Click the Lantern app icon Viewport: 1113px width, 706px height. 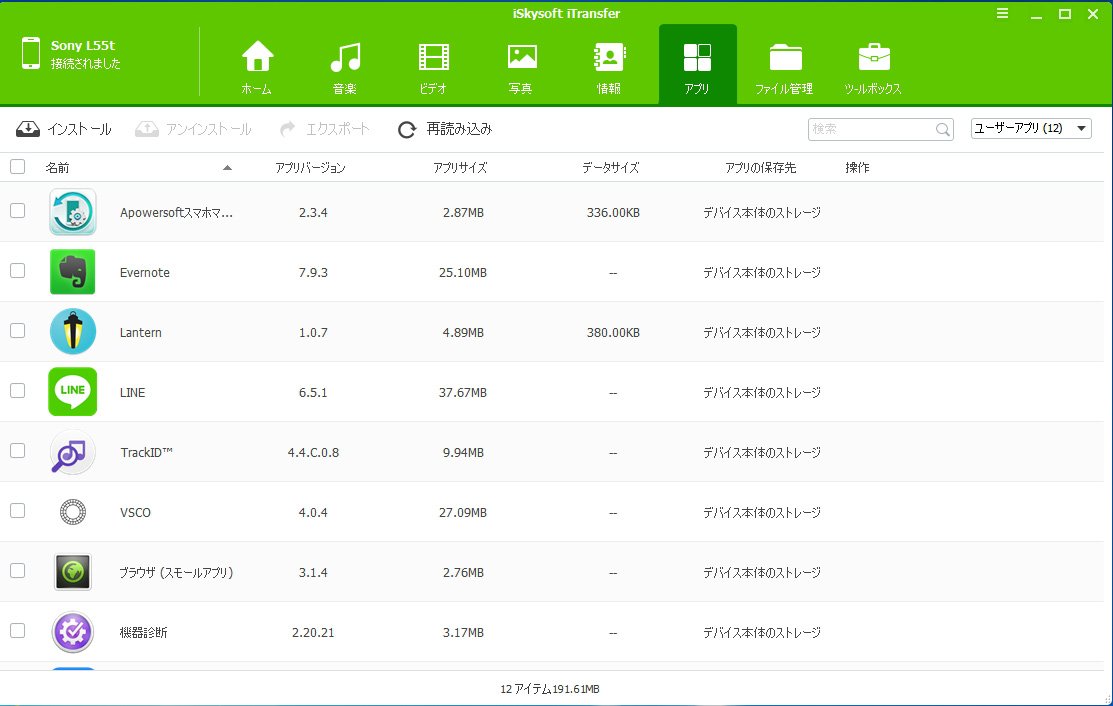coord(72,331)
